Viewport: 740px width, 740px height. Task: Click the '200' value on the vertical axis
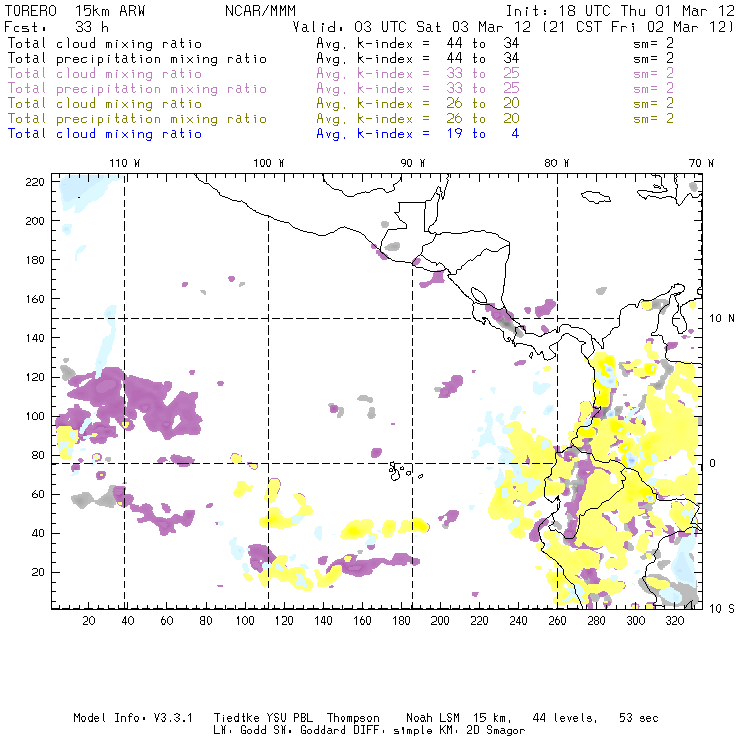35,221
